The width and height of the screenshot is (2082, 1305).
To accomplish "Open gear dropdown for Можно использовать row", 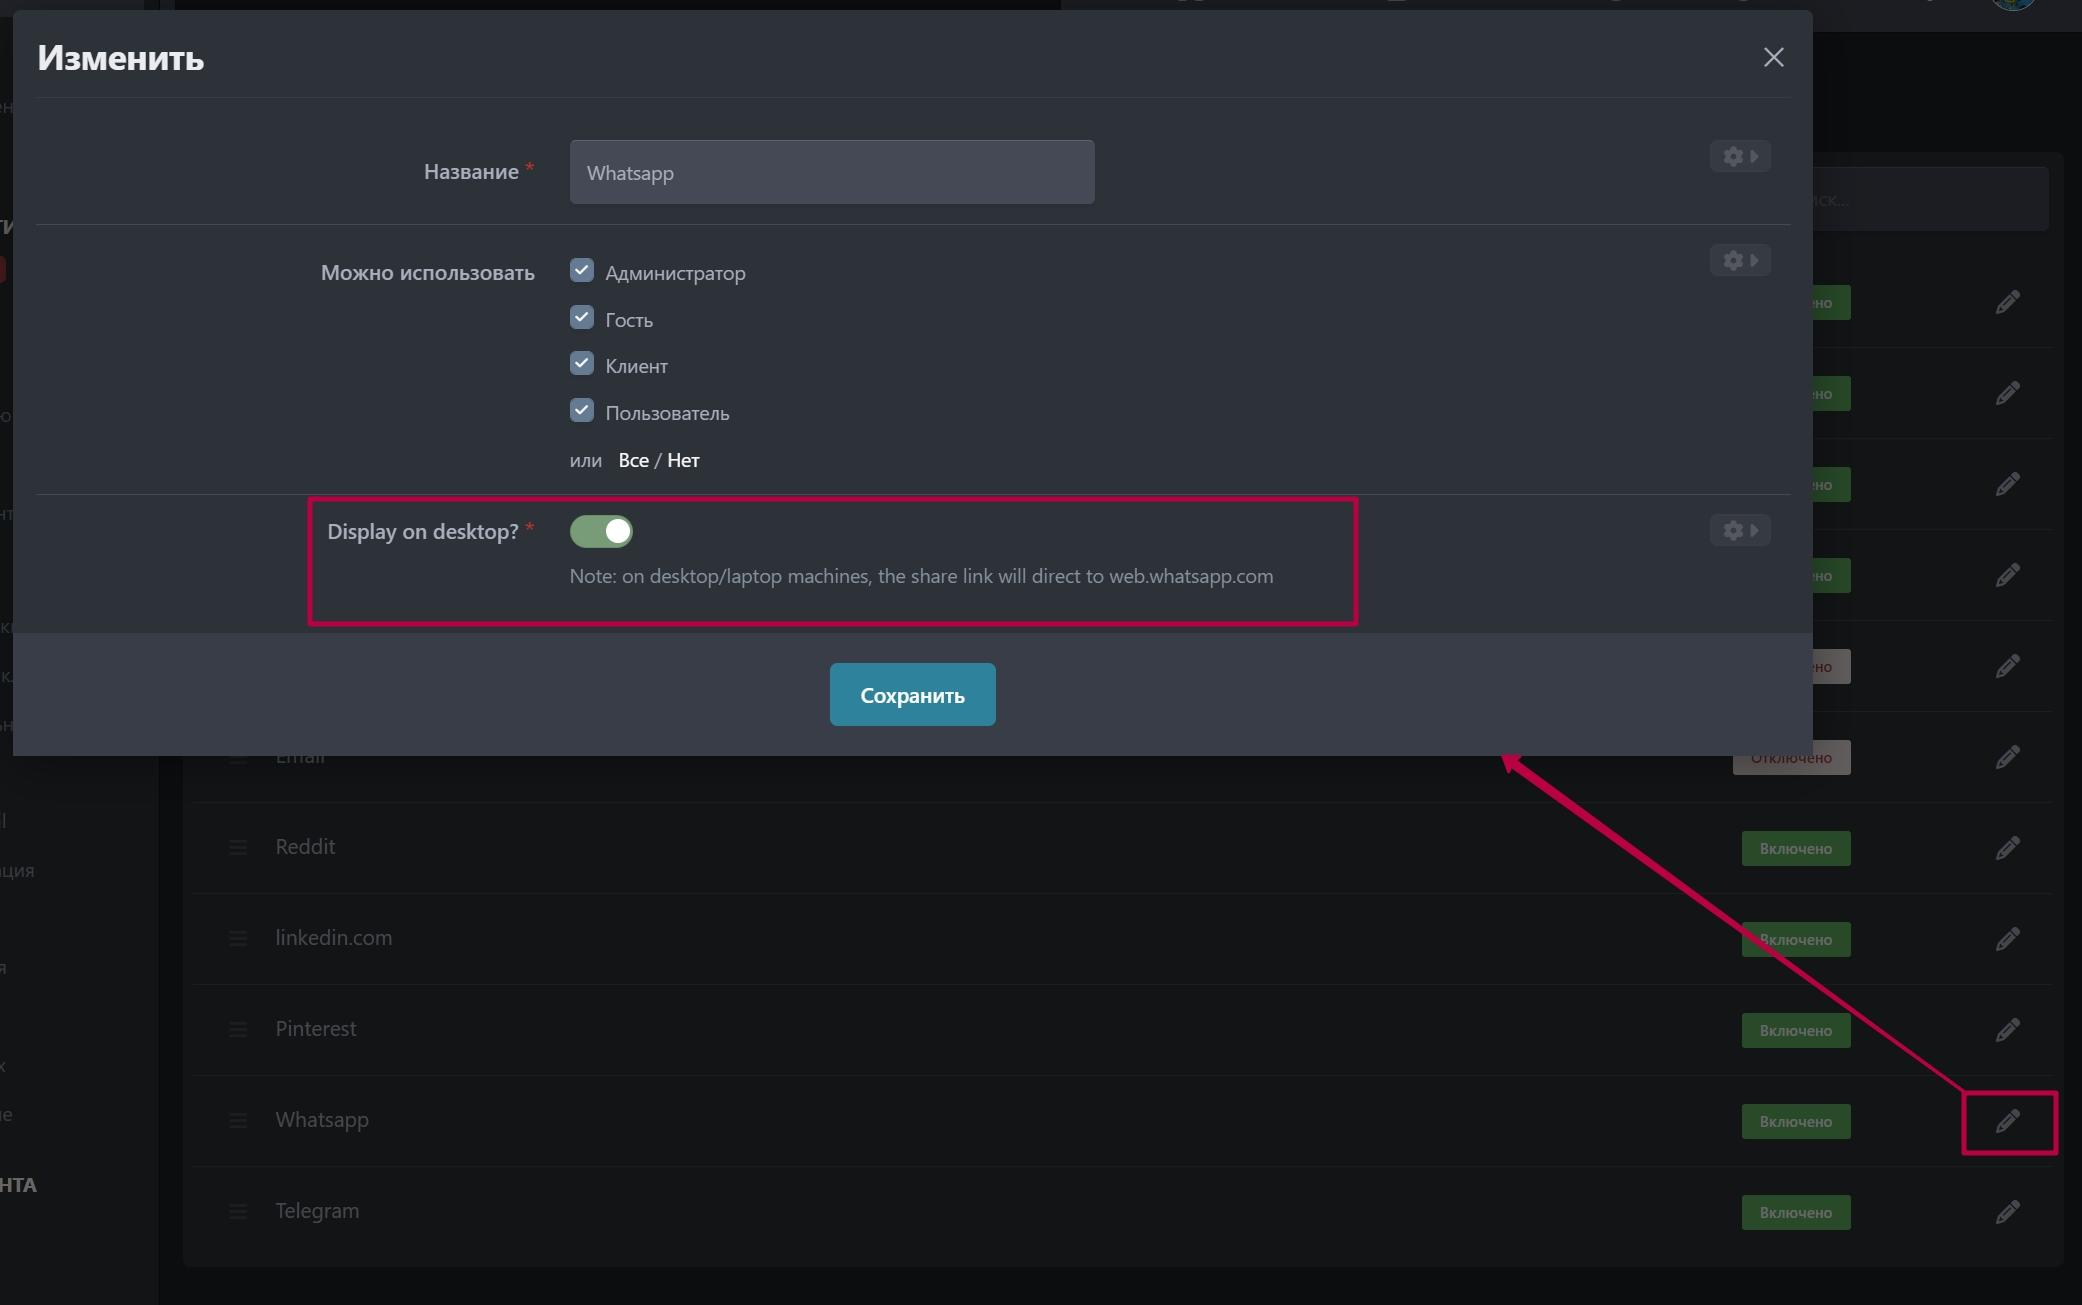I will click(x=1740, y=260).
